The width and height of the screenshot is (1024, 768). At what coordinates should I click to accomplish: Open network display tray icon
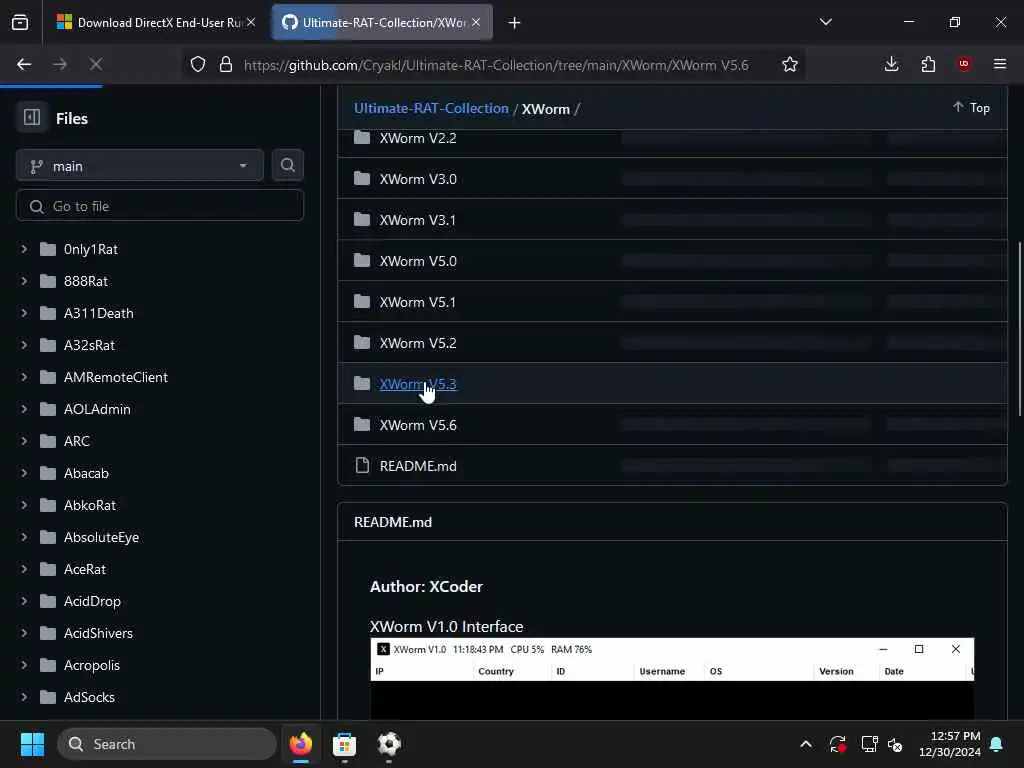click(x=869, y=744)
